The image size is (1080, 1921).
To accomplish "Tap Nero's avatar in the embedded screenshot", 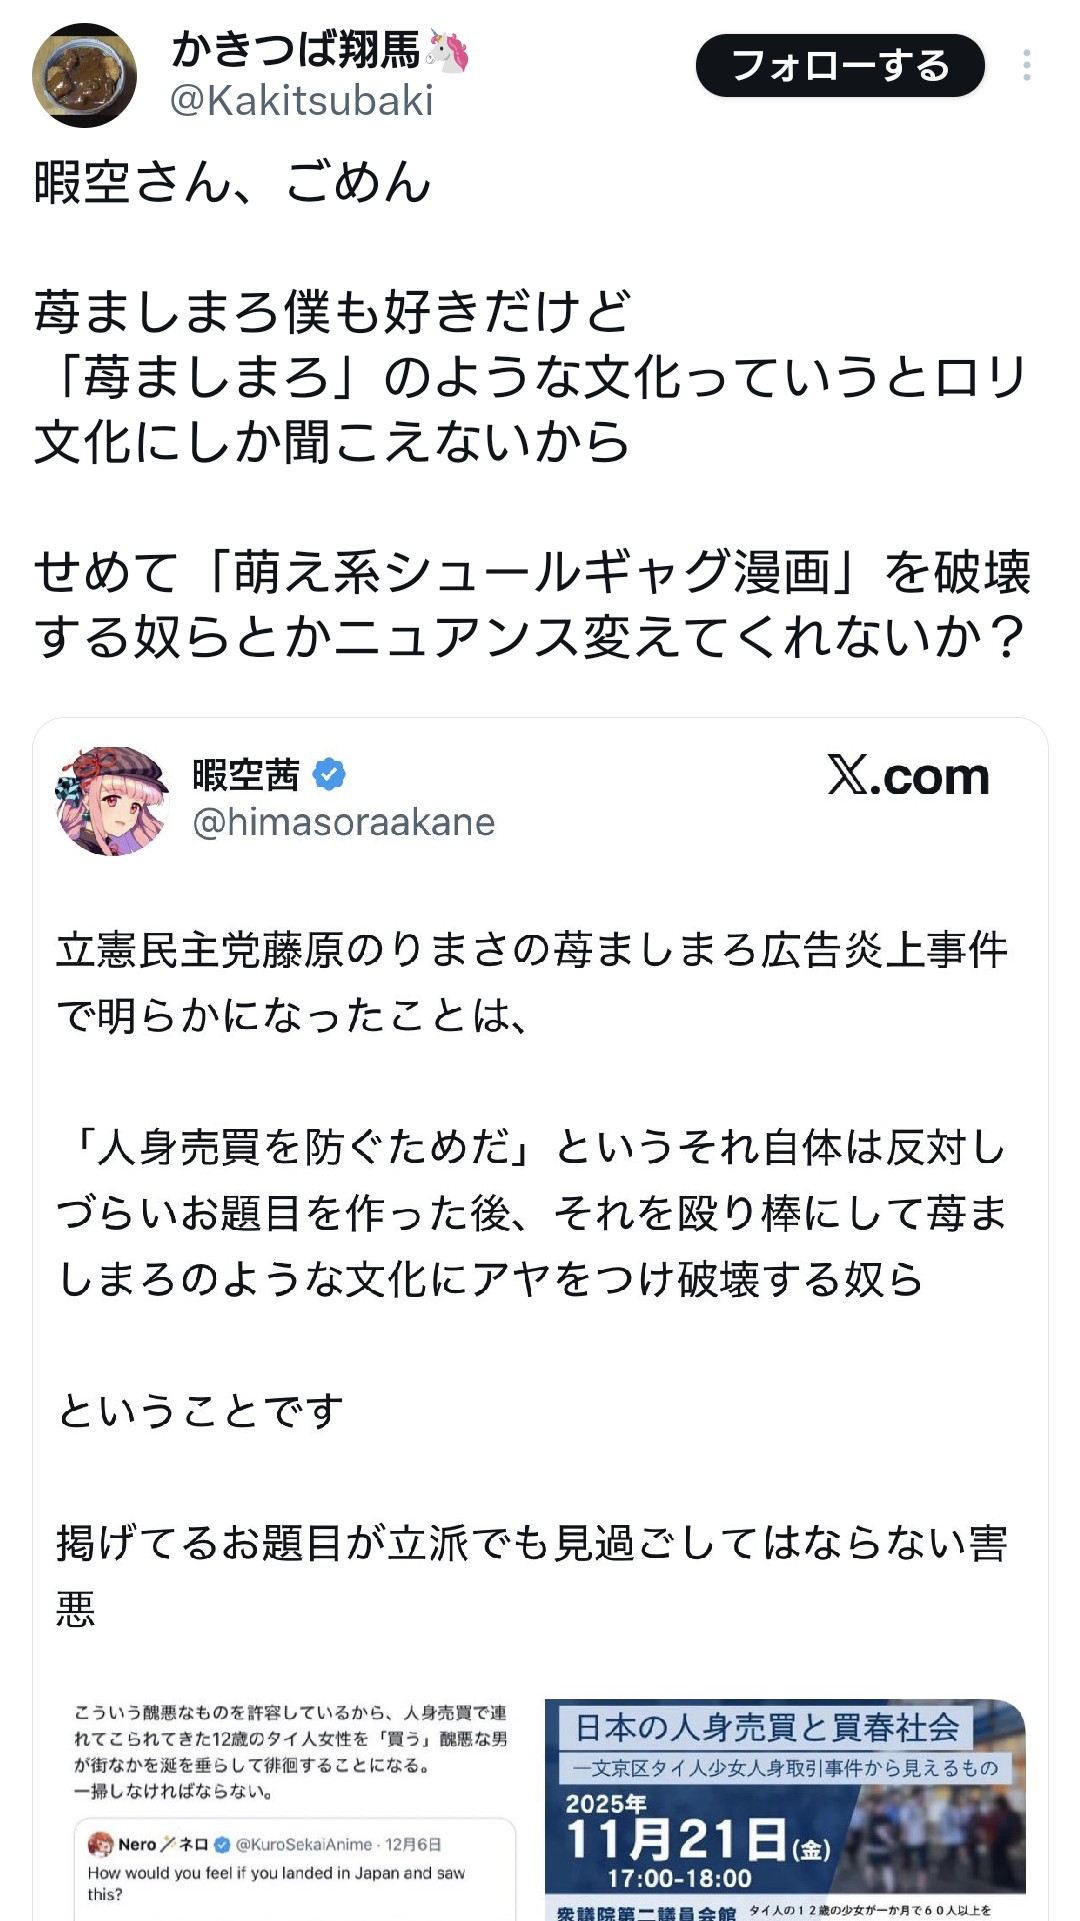I will point(100,1844).
